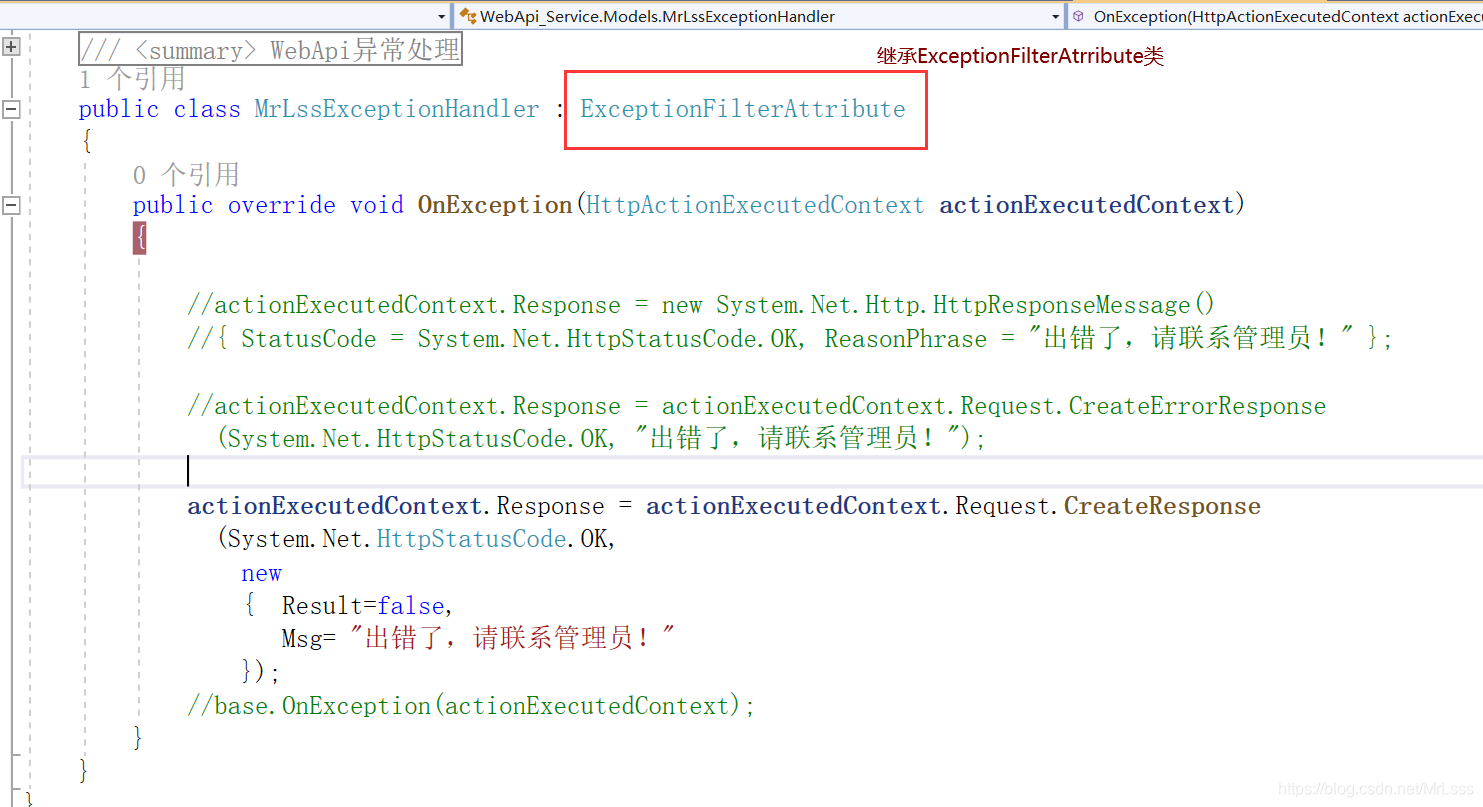Click the class icon beside WebApi_Service.Models.MrLssExceptionHandler
The image size is (1483, 807).
click(467, 16)
